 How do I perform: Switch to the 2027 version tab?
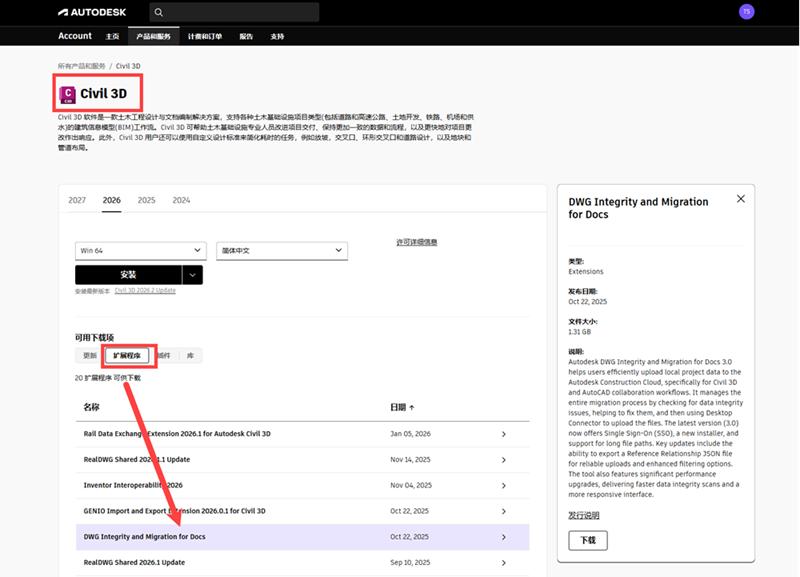[x=77, y=200]
